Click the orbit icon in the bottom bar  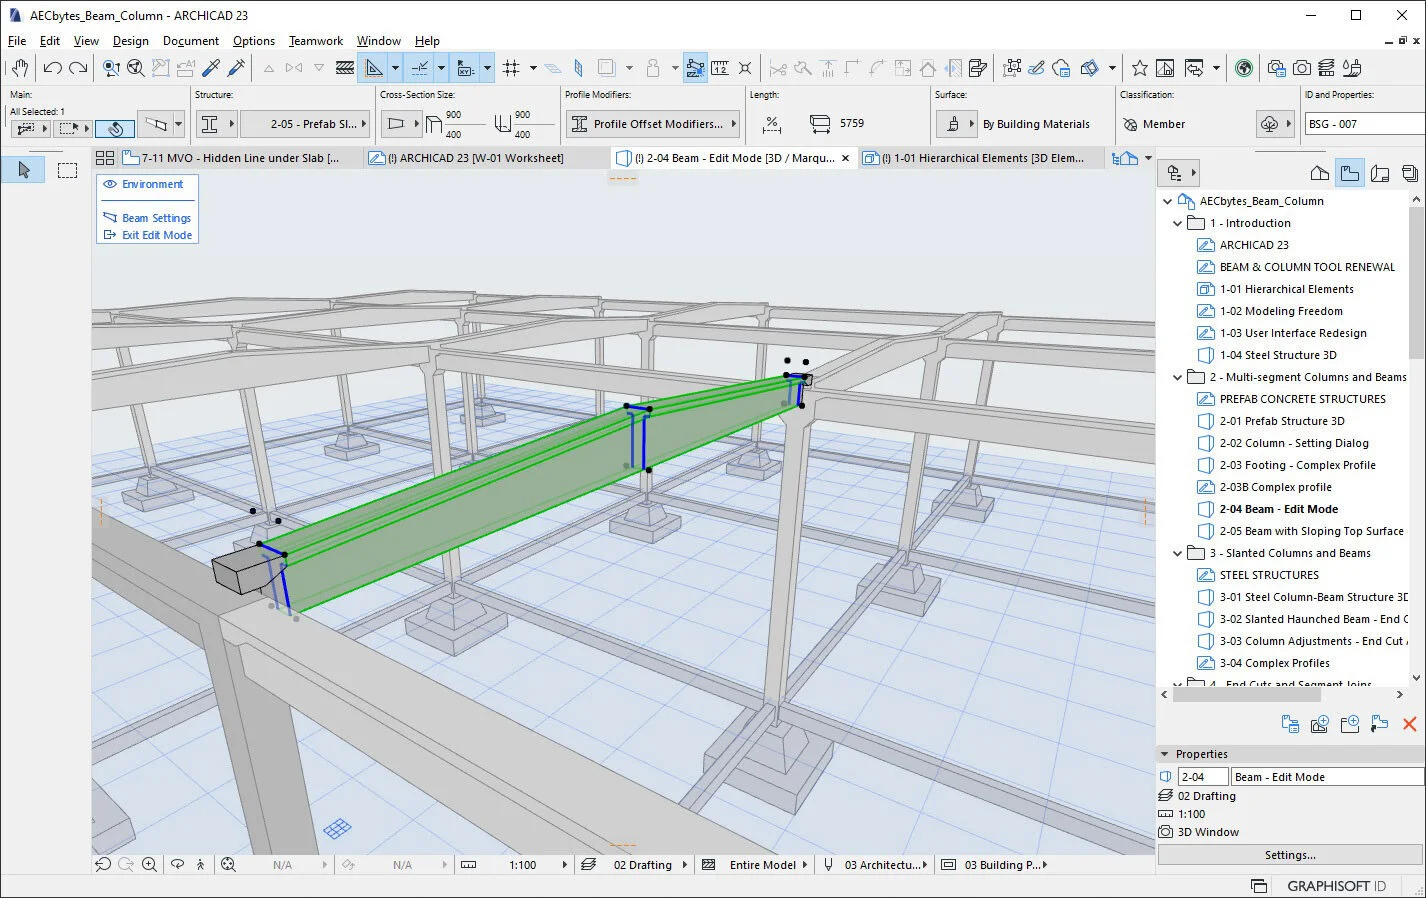point(177,865)
